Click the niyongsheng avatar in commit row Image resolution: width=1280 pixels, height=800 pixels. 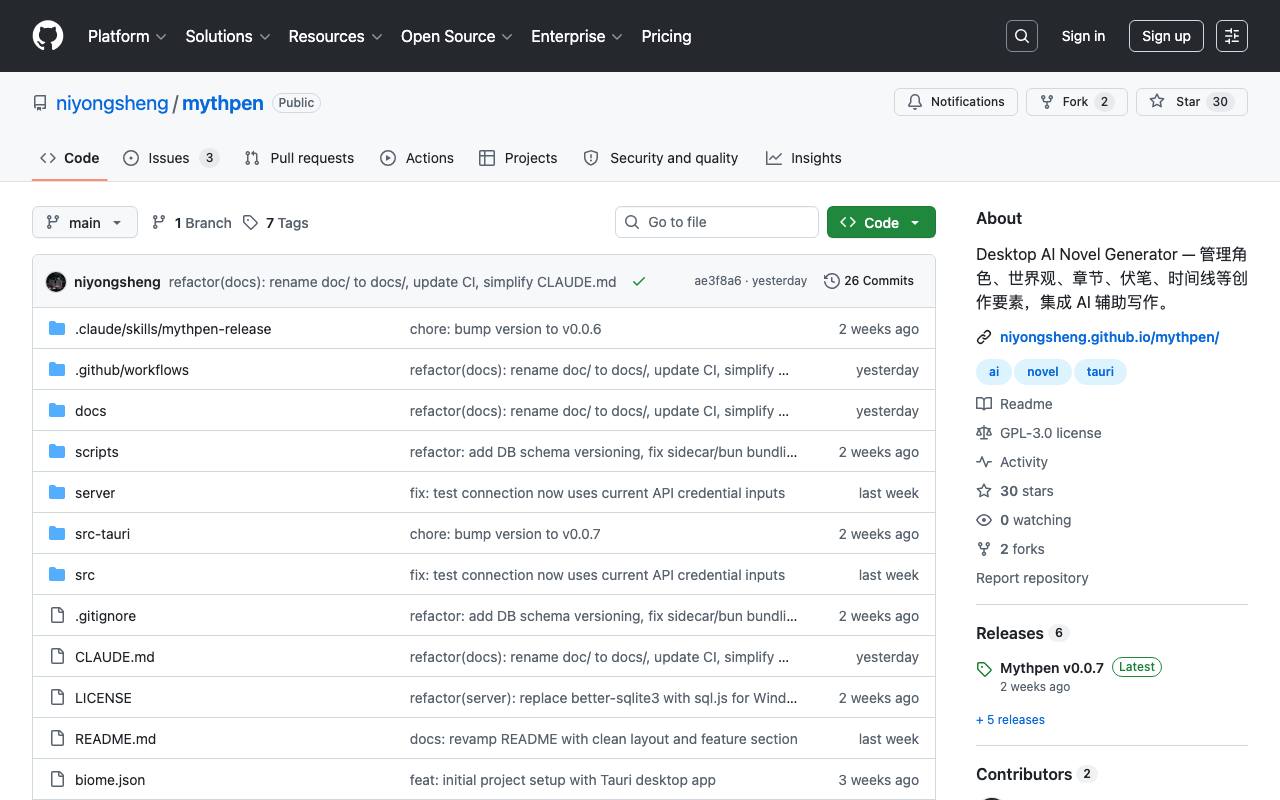56,282
